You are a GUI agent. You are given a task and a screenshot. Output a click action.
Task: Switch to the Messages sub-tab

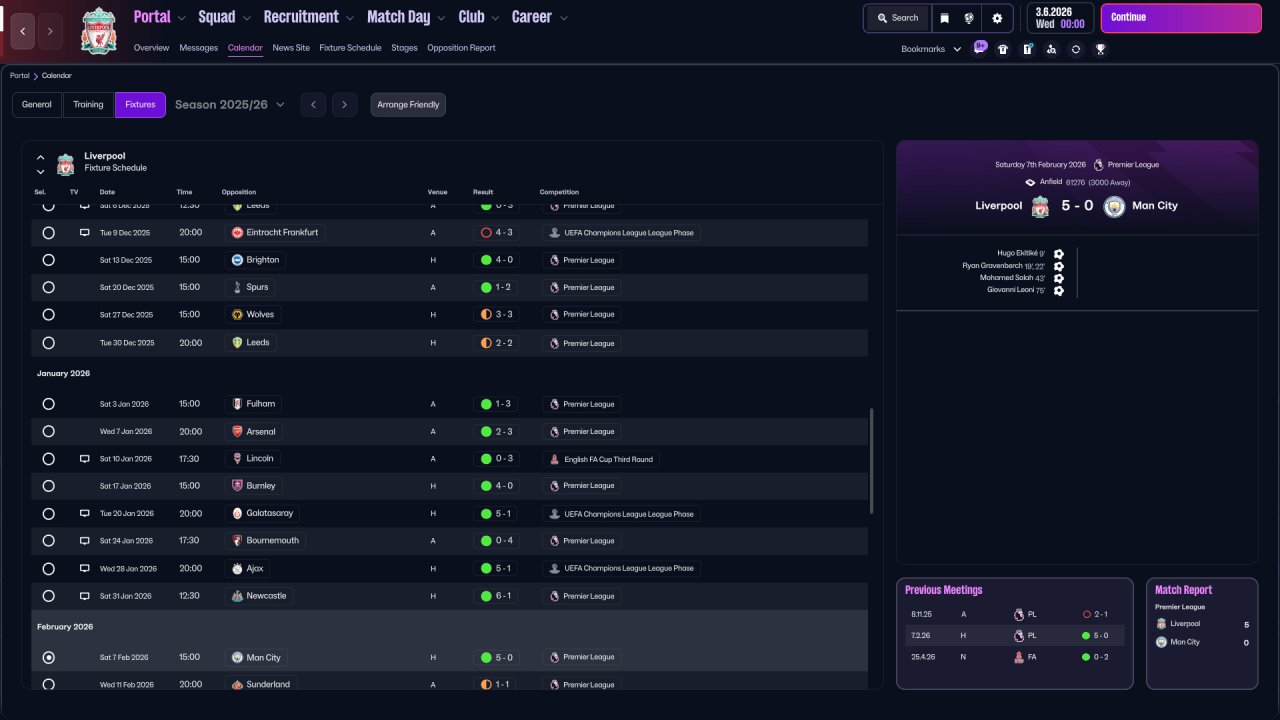click(198, 48)
